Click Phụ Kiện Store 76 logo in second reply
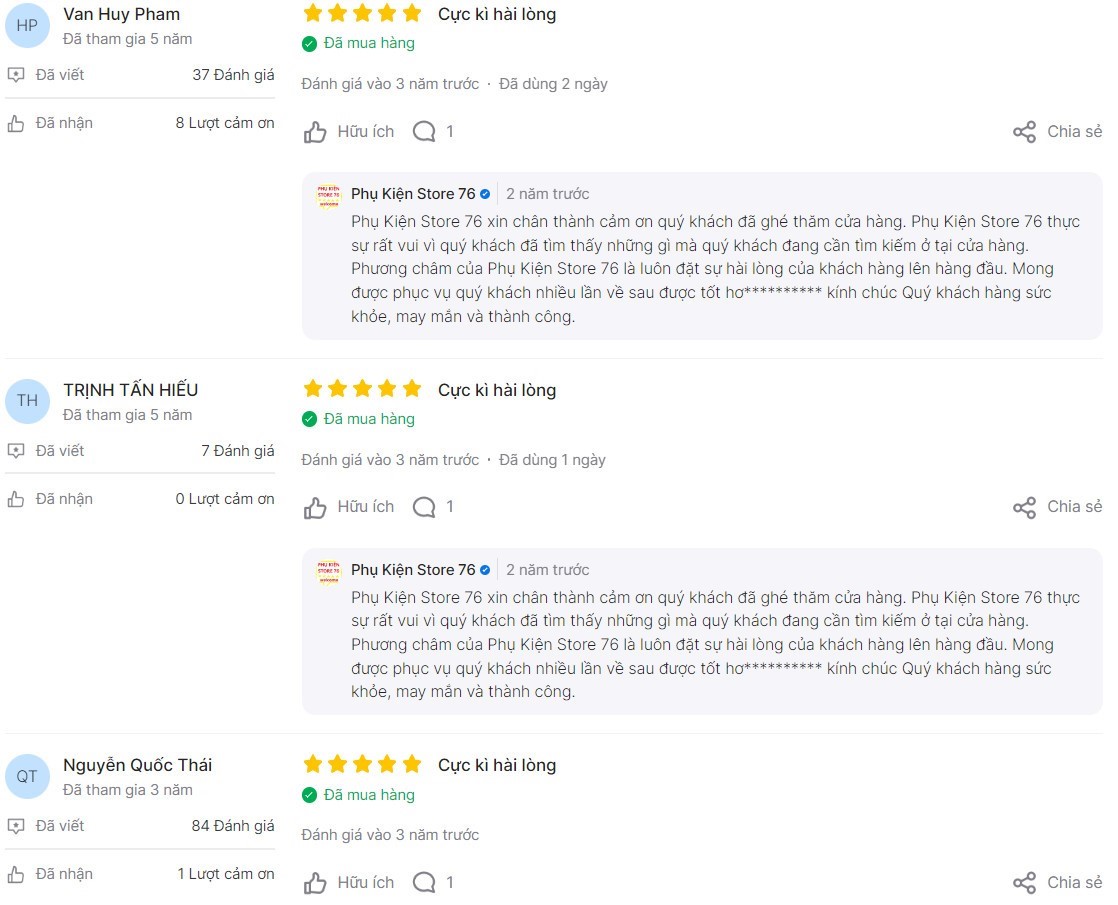1118x905 pixels. coord(328,571)
